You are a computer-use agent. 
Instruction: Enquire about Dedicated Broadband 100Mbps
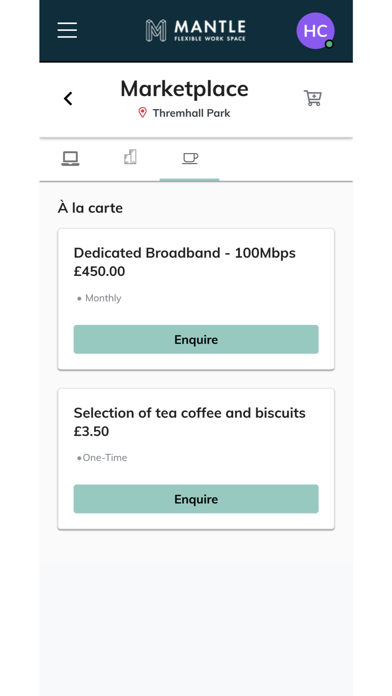point(196,340)
